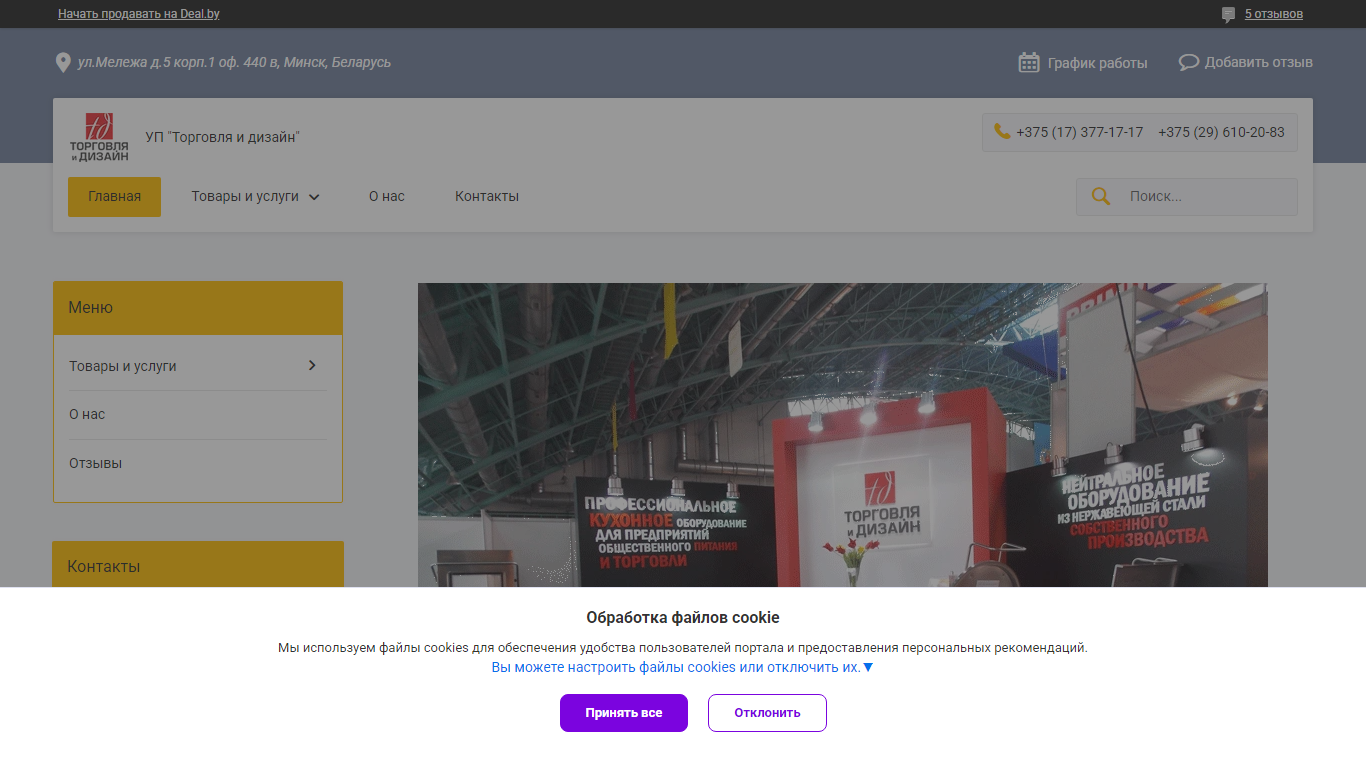The image size is (1366, 768).
Task: Click the Обработка файлов cookie heading
Action: pos(683,617)
